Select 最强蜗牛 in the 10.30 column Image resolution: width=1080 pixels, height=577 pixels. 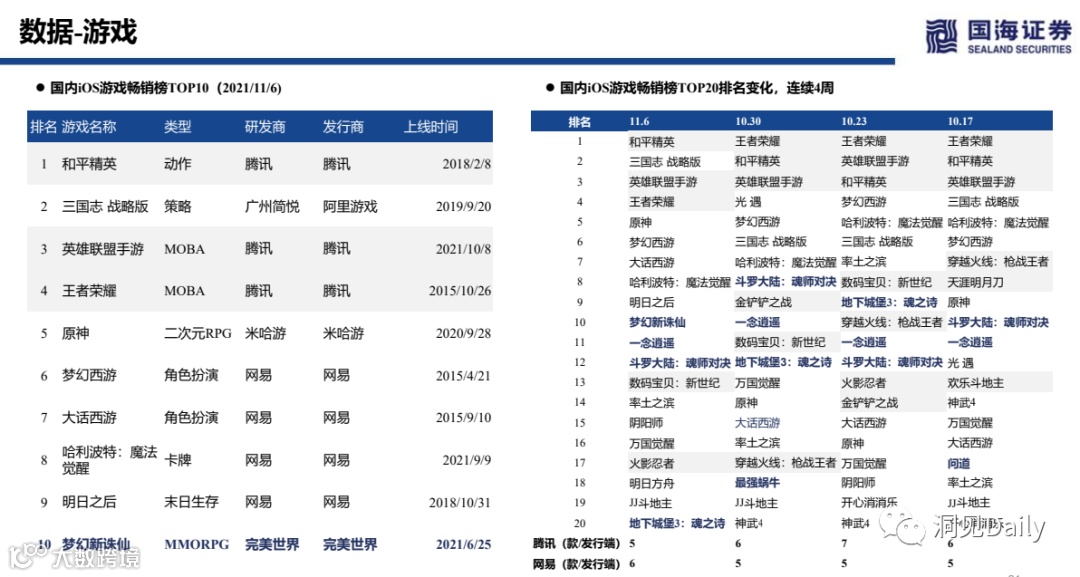(757, 483)
